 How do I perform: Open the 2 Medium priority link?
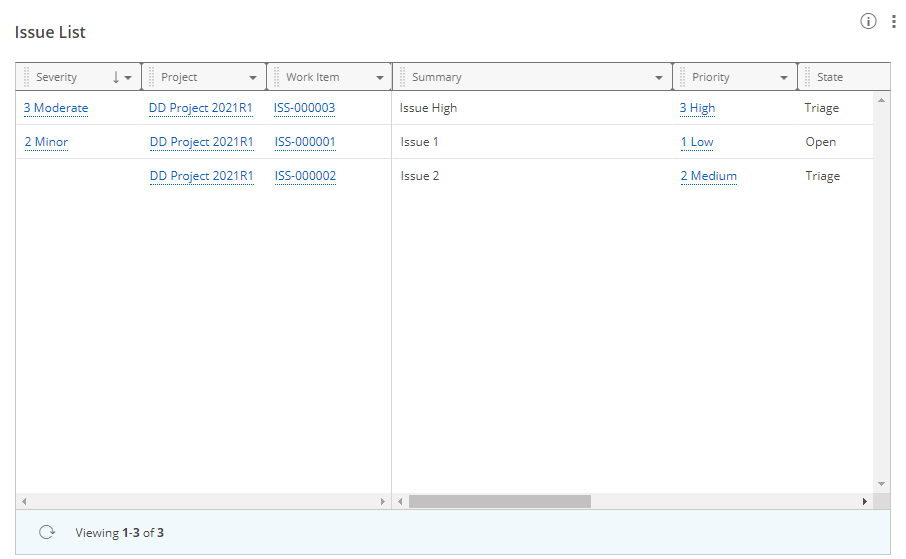708,176
